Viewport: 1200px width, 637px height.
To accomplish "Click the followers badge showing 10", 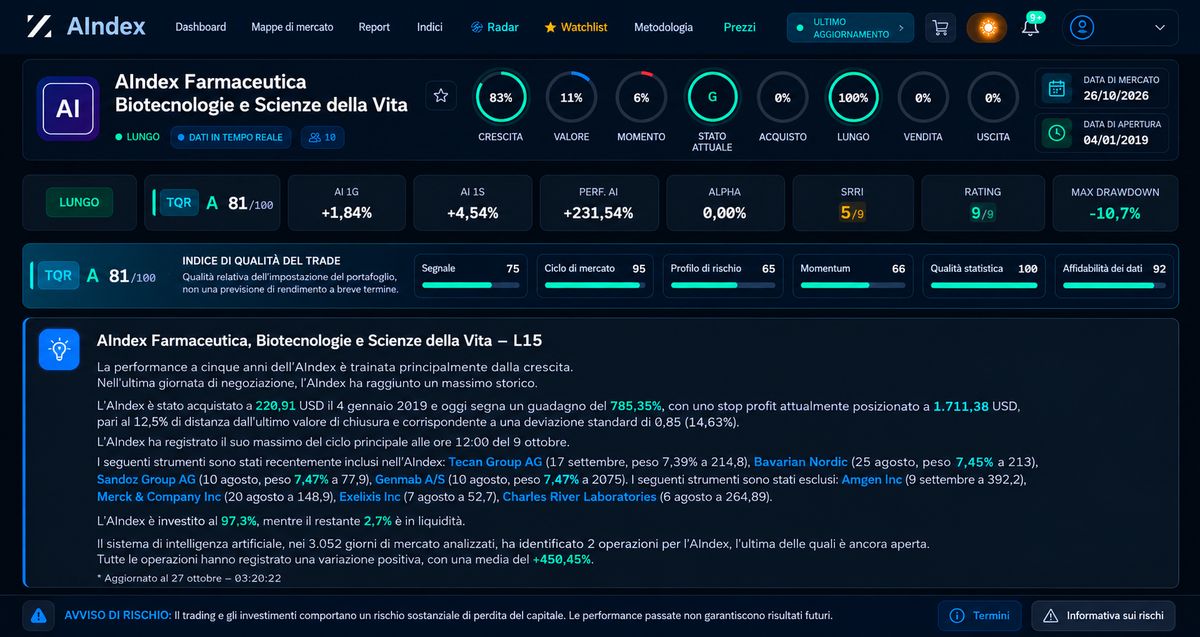I will 323,137.
